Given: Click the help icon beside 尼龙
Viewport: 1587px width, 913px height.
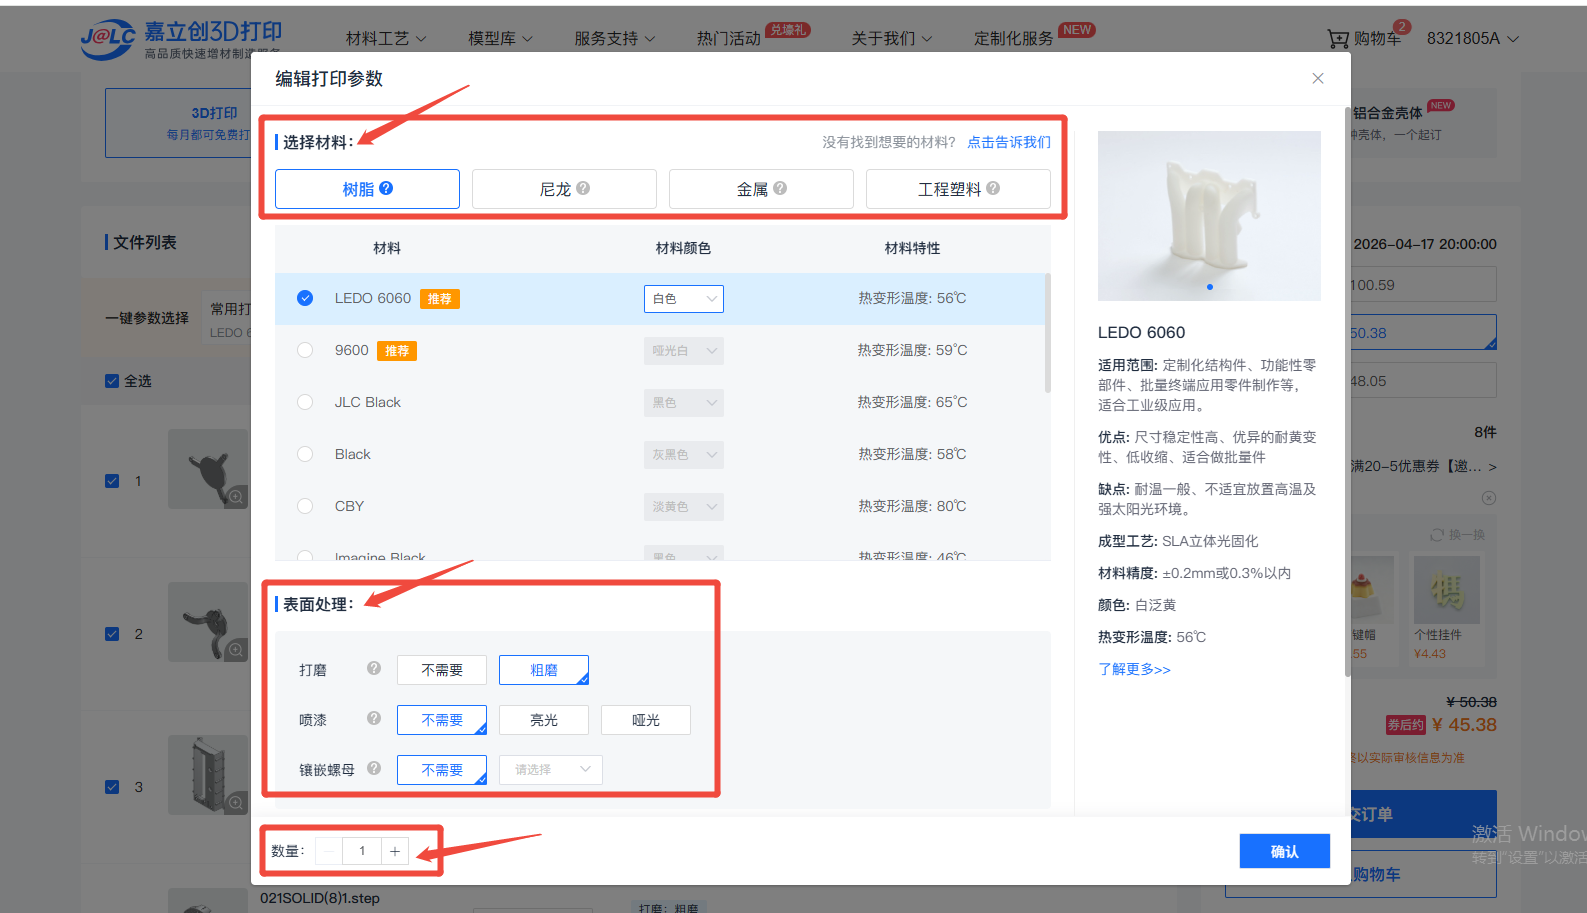Looking at the screenshot, I should [583, 188].
